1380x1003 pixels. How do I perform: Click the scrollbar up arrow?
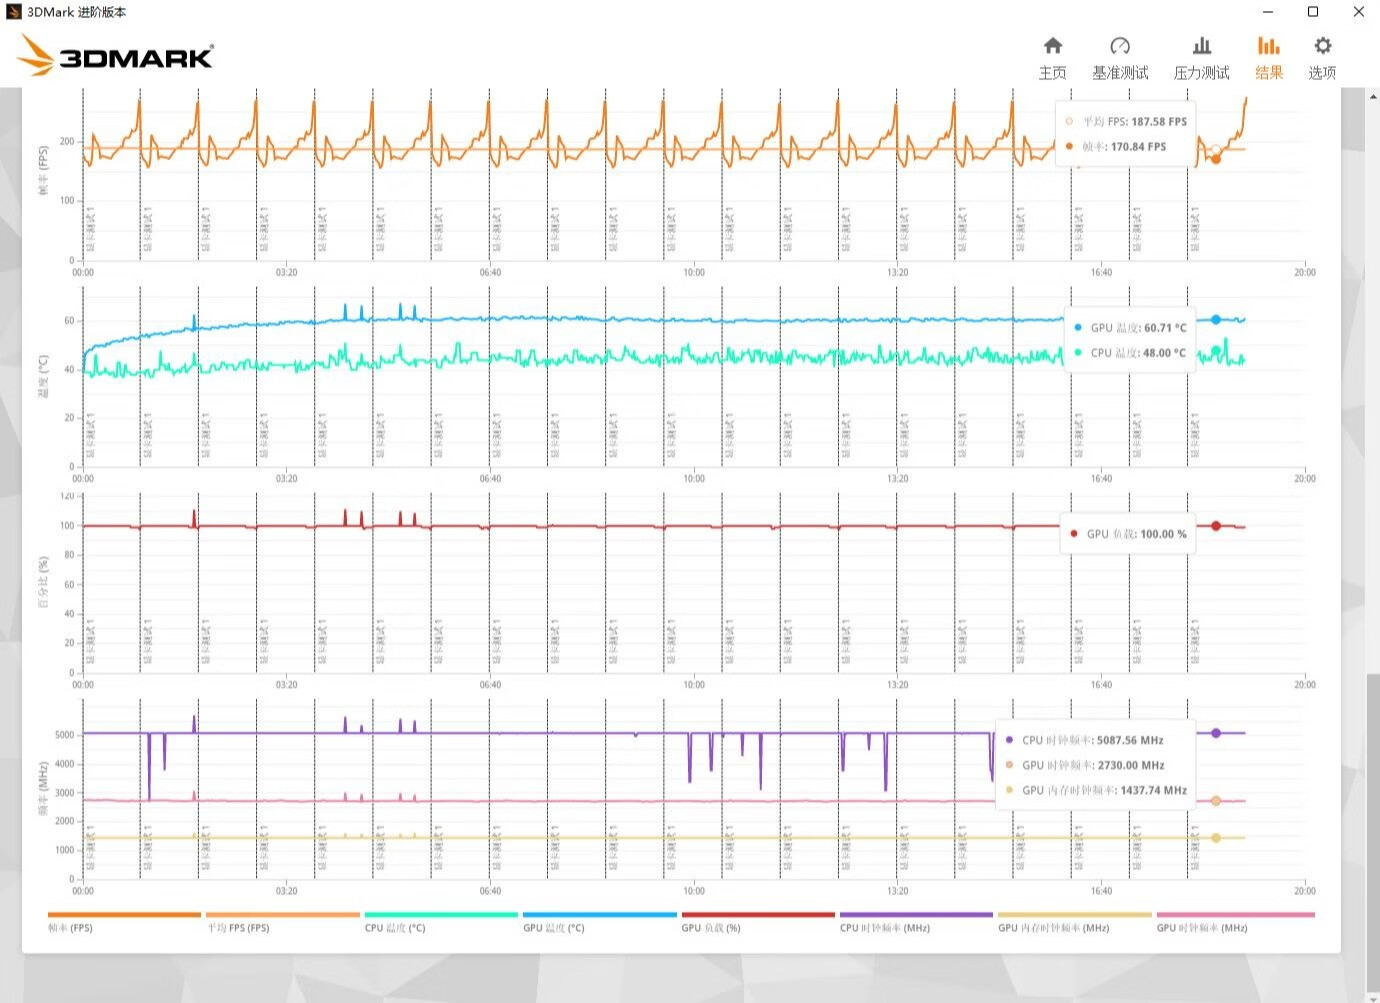click(x=1373, y=97)
